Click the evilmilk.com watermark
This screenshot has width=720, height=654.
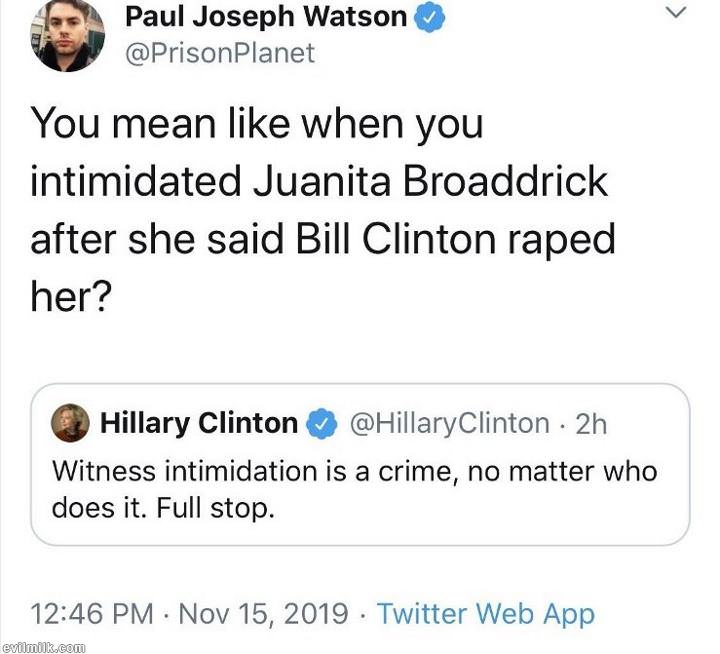[43, 648]
